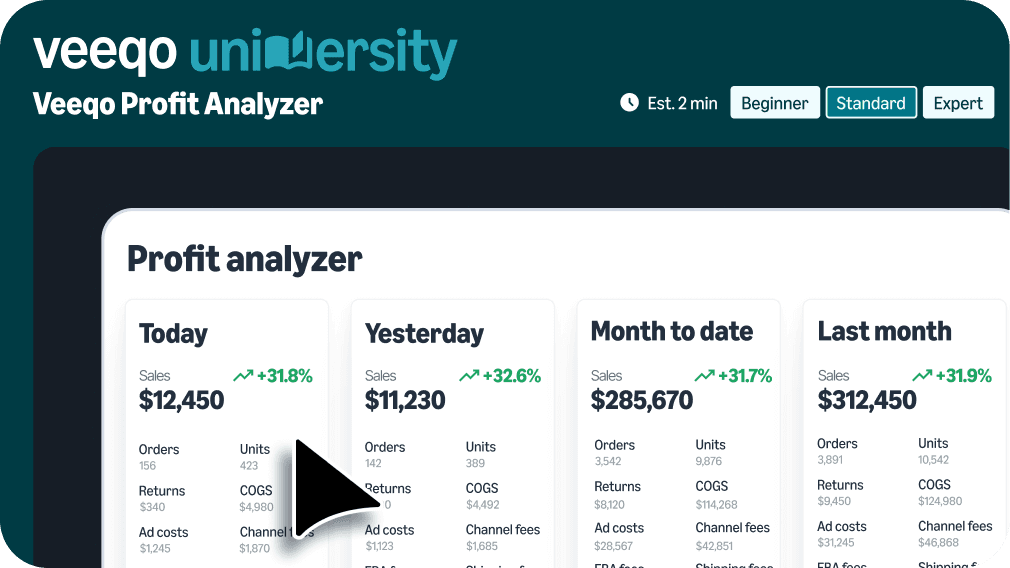
Task: Select the Standard difficulty level
Action: click(x=871, y=103)
